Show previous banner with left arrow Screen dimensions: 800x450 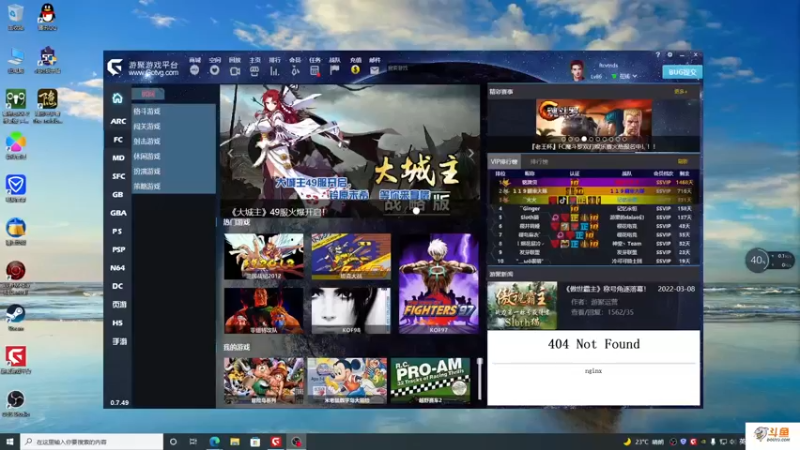point(231,153)
